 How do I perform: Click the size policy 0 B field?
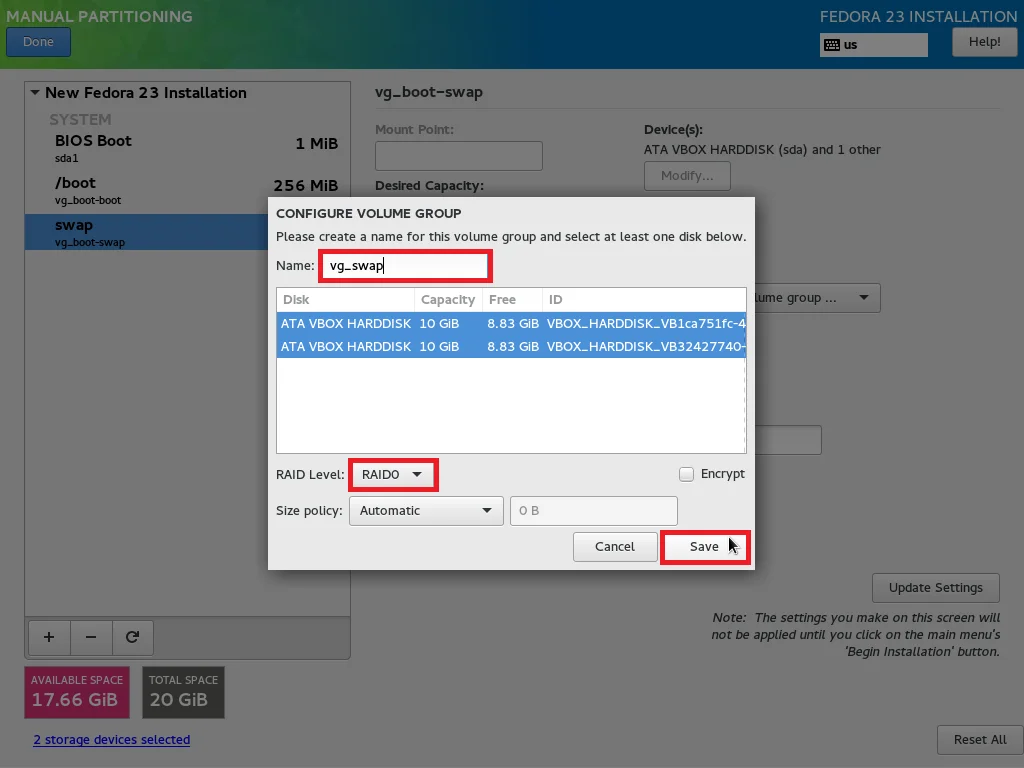pyautogui.click(x=594, y=511)
